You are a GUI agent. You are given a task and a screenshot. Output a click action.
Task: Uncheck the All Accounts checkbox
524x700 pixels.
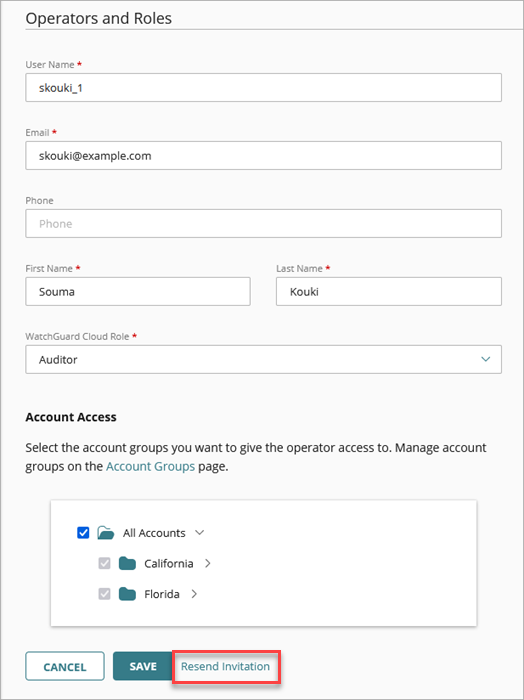pyautogui.click(x=83, y=533)
